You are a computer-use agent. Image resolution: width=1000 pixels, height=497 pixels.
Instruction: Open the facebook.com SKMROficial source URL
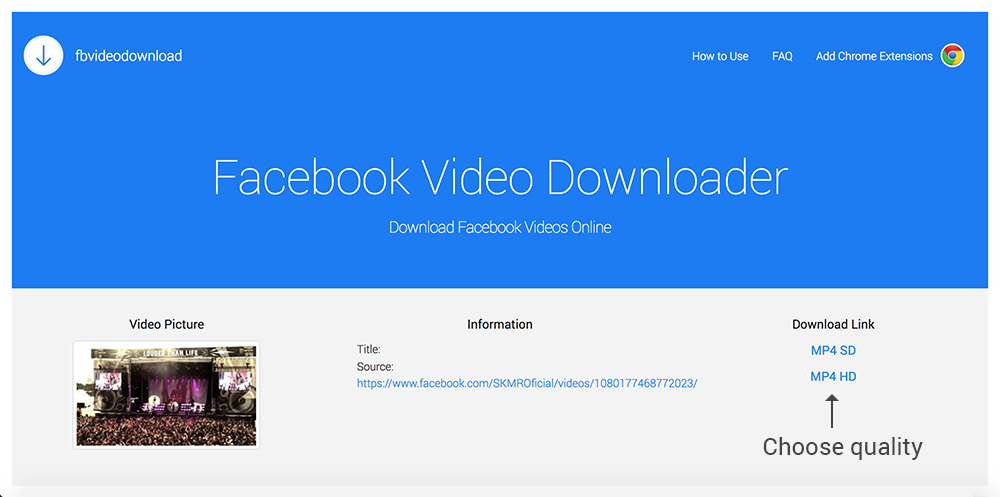(x=527, y=383)
